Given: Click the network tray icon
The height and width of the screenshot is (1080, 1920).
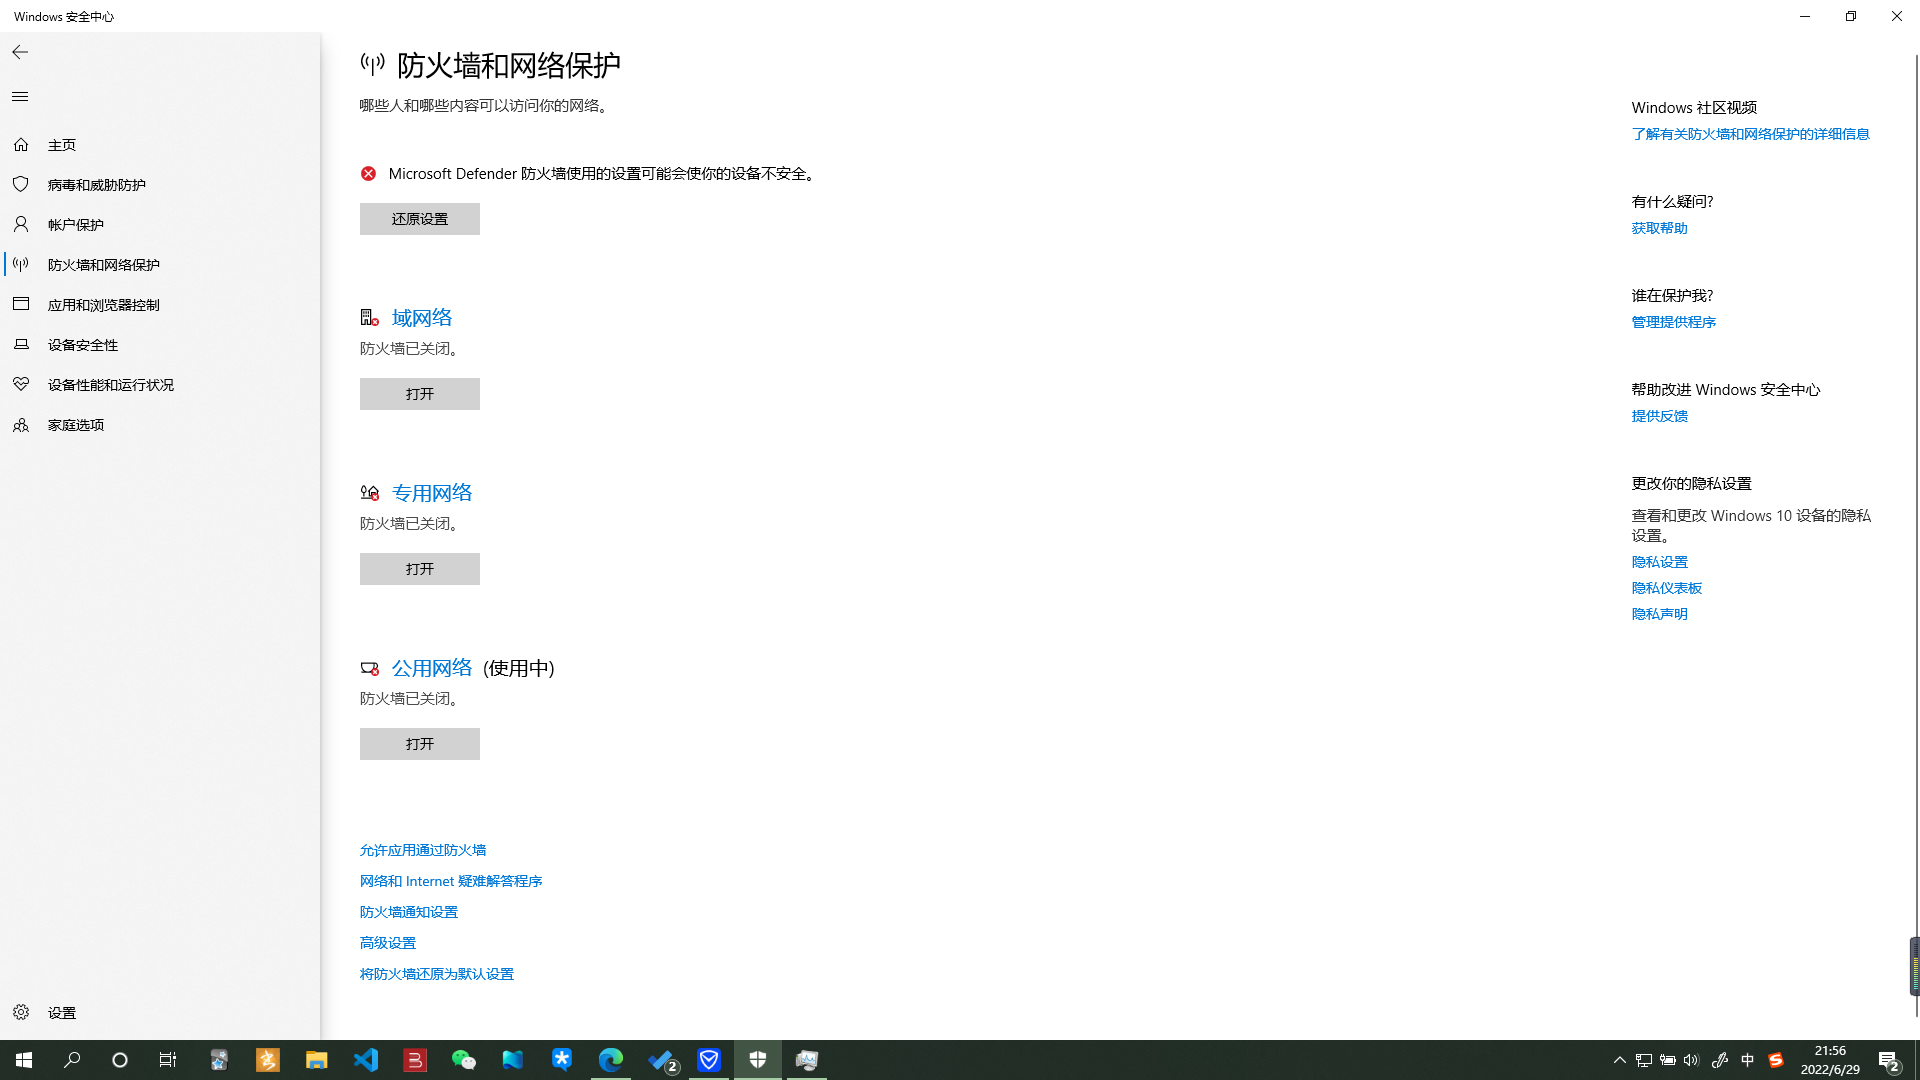Looking at the screenshot, I should coord(1644,1060).
